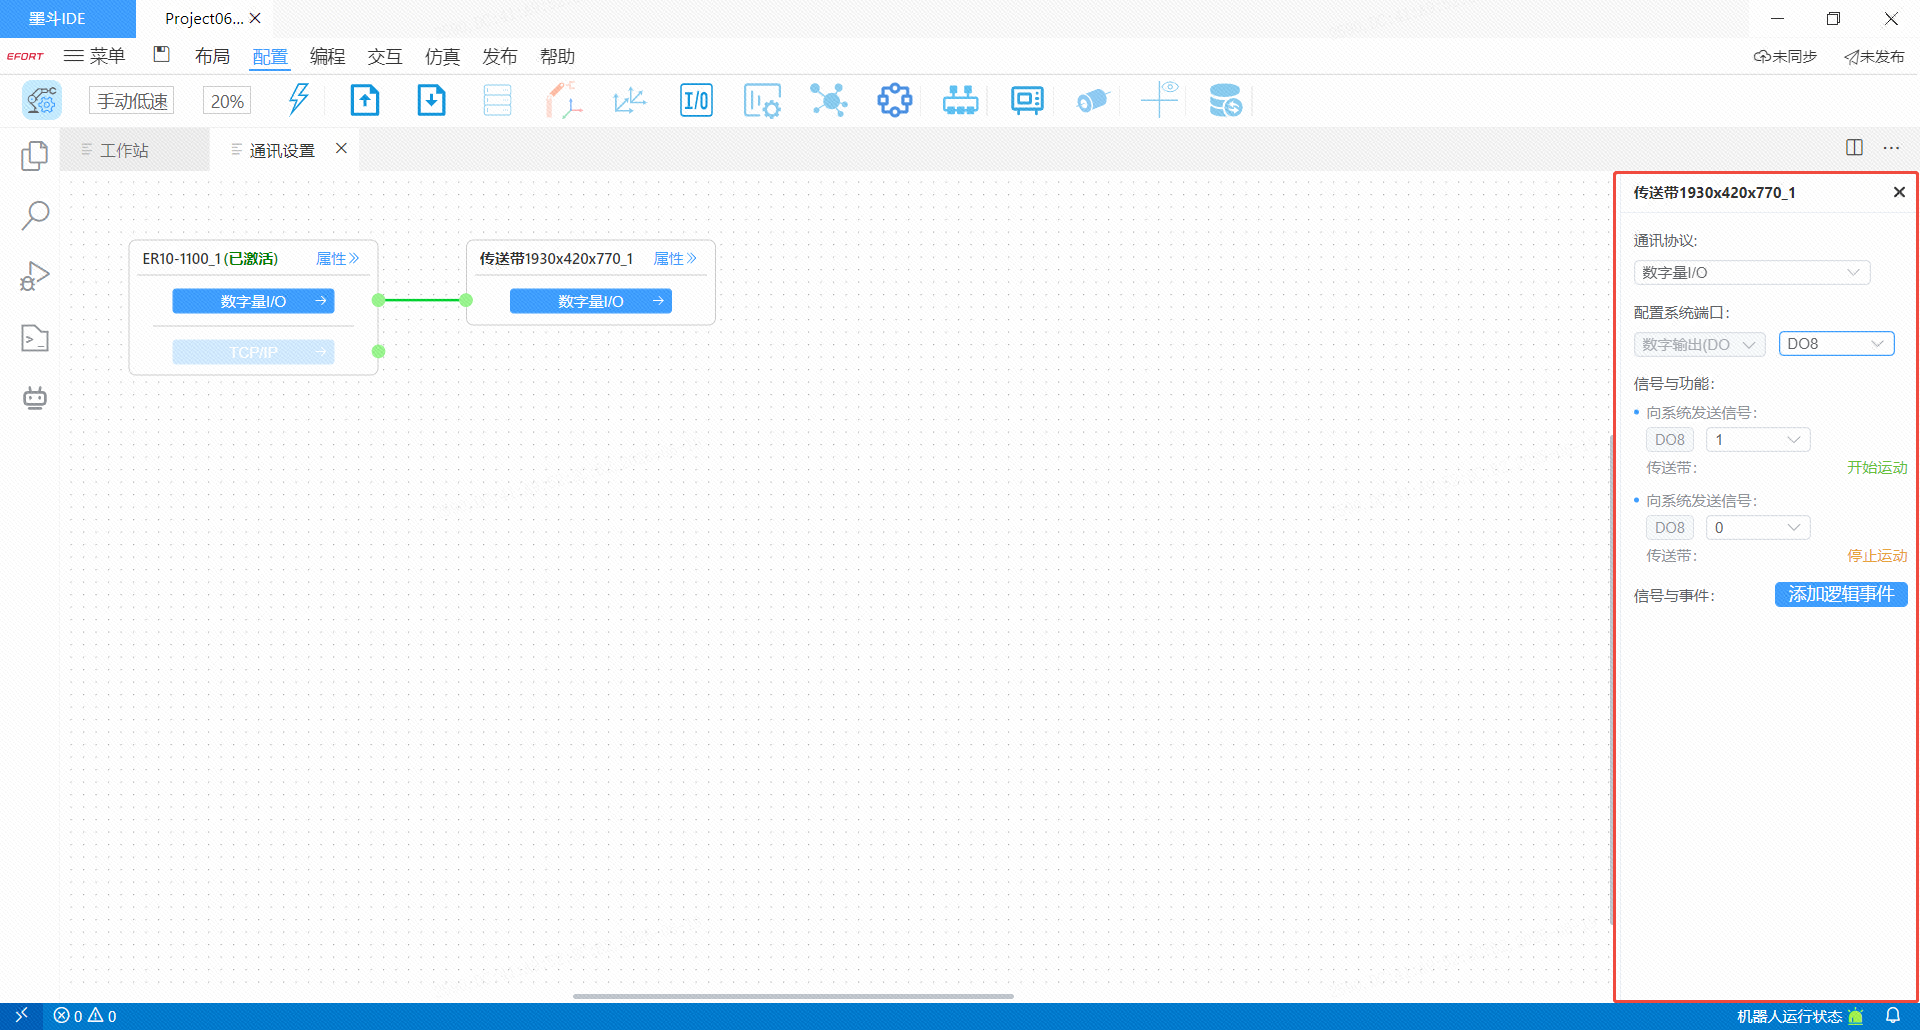Click the database sync toolbar icon
This screenshot has height=1030, width=1920.
point(1225,101)
